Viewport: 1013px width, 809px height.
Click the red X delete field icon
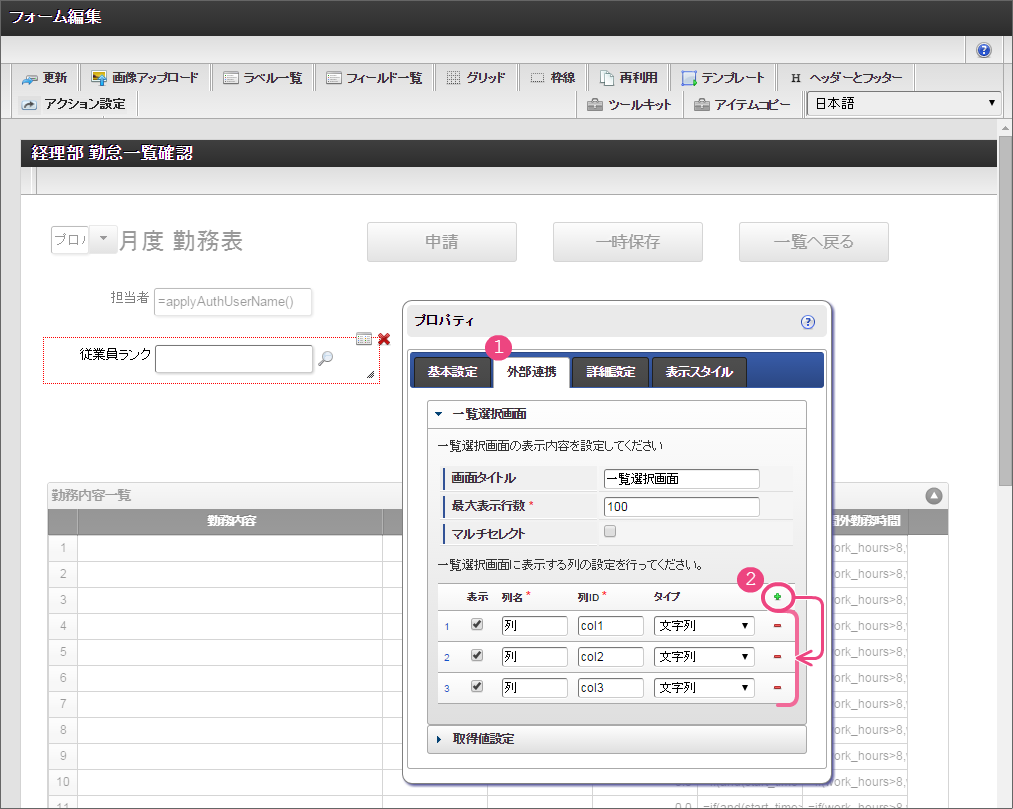384,339
